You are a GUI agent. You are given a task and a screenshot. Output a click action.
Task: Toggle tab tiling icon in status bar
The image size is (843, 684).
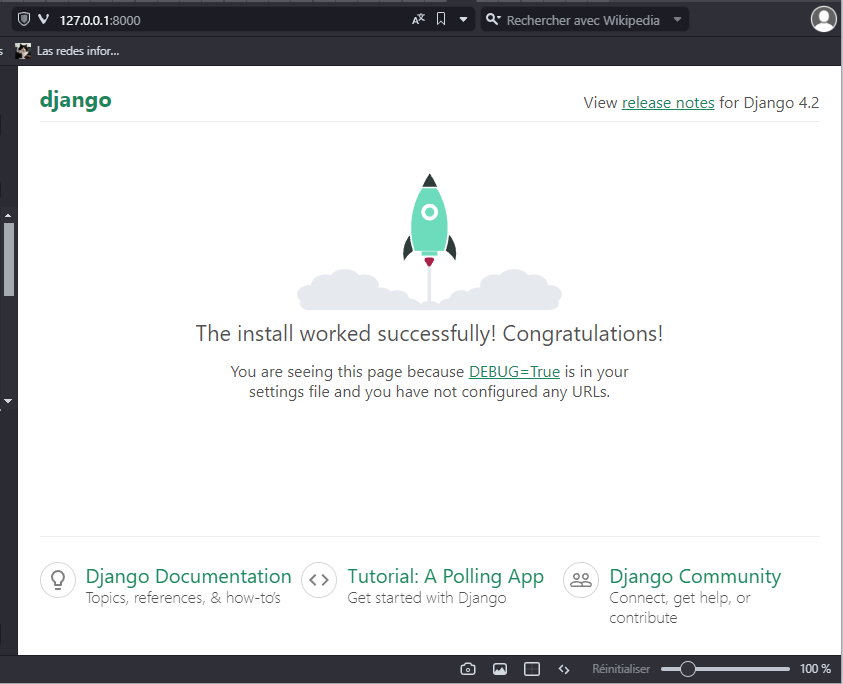point(532,669)
